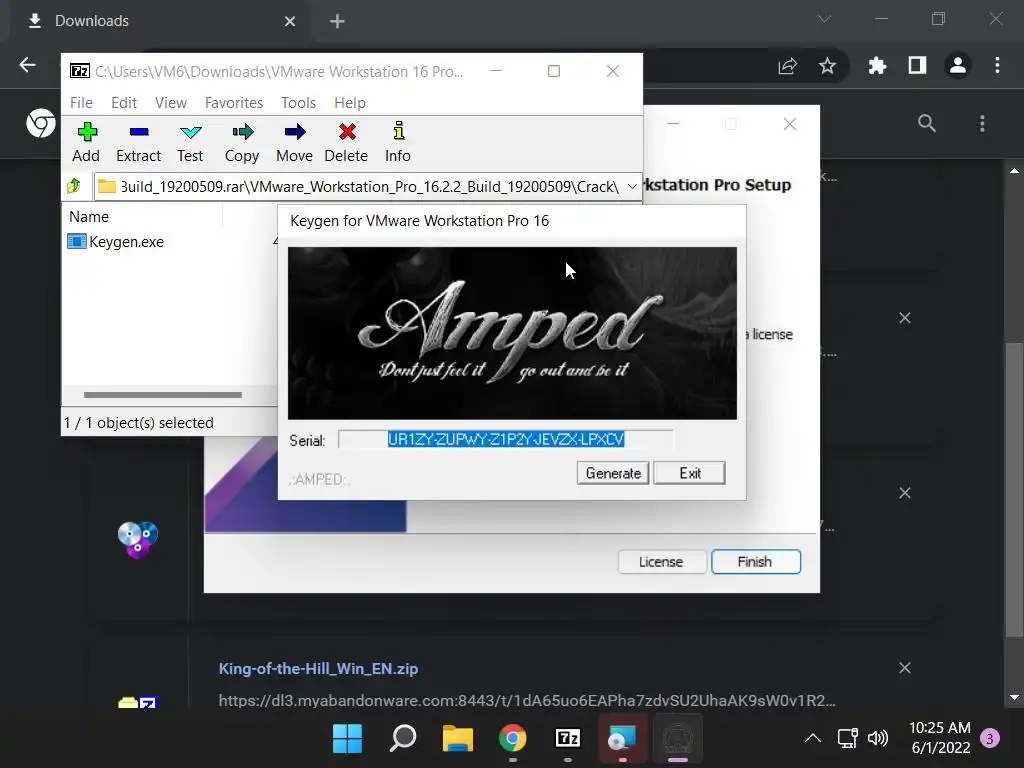The image size is (1024, 768).
Task: Switch to Chrome from taskbar
Action: click(x=513, y=739)
